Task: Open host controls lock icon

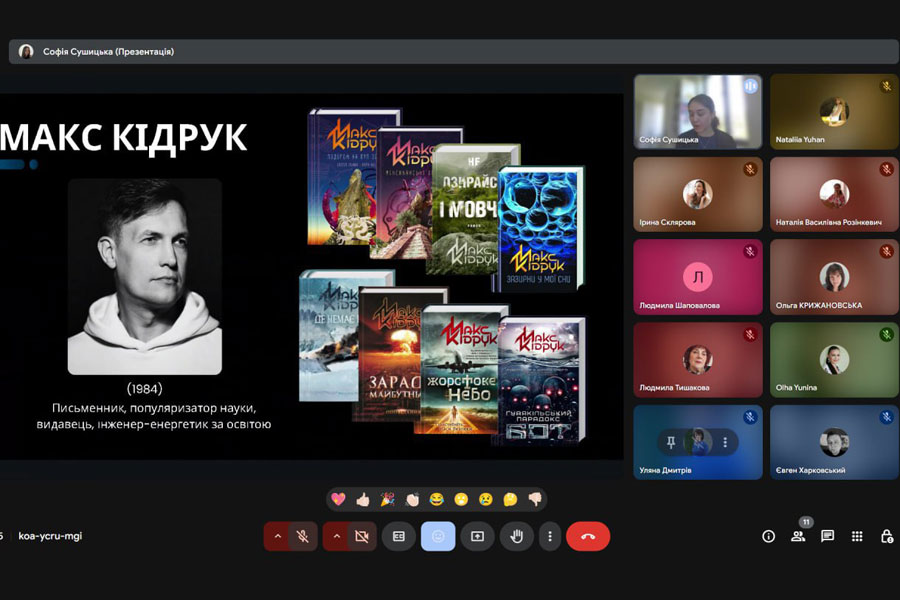Action: [x=886, y=536]
